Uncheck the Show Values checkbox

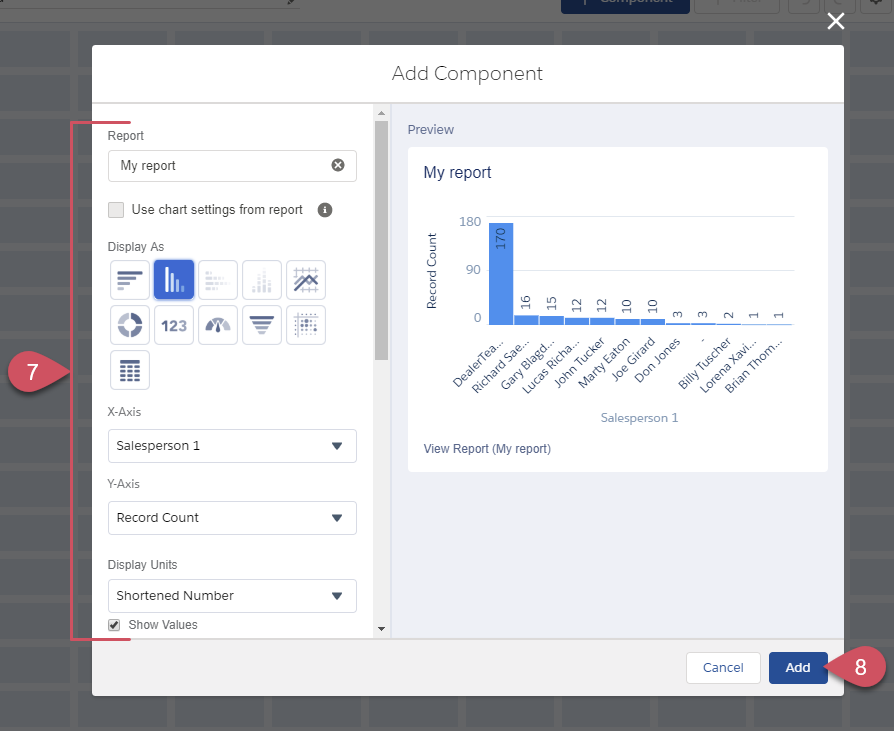114,625
